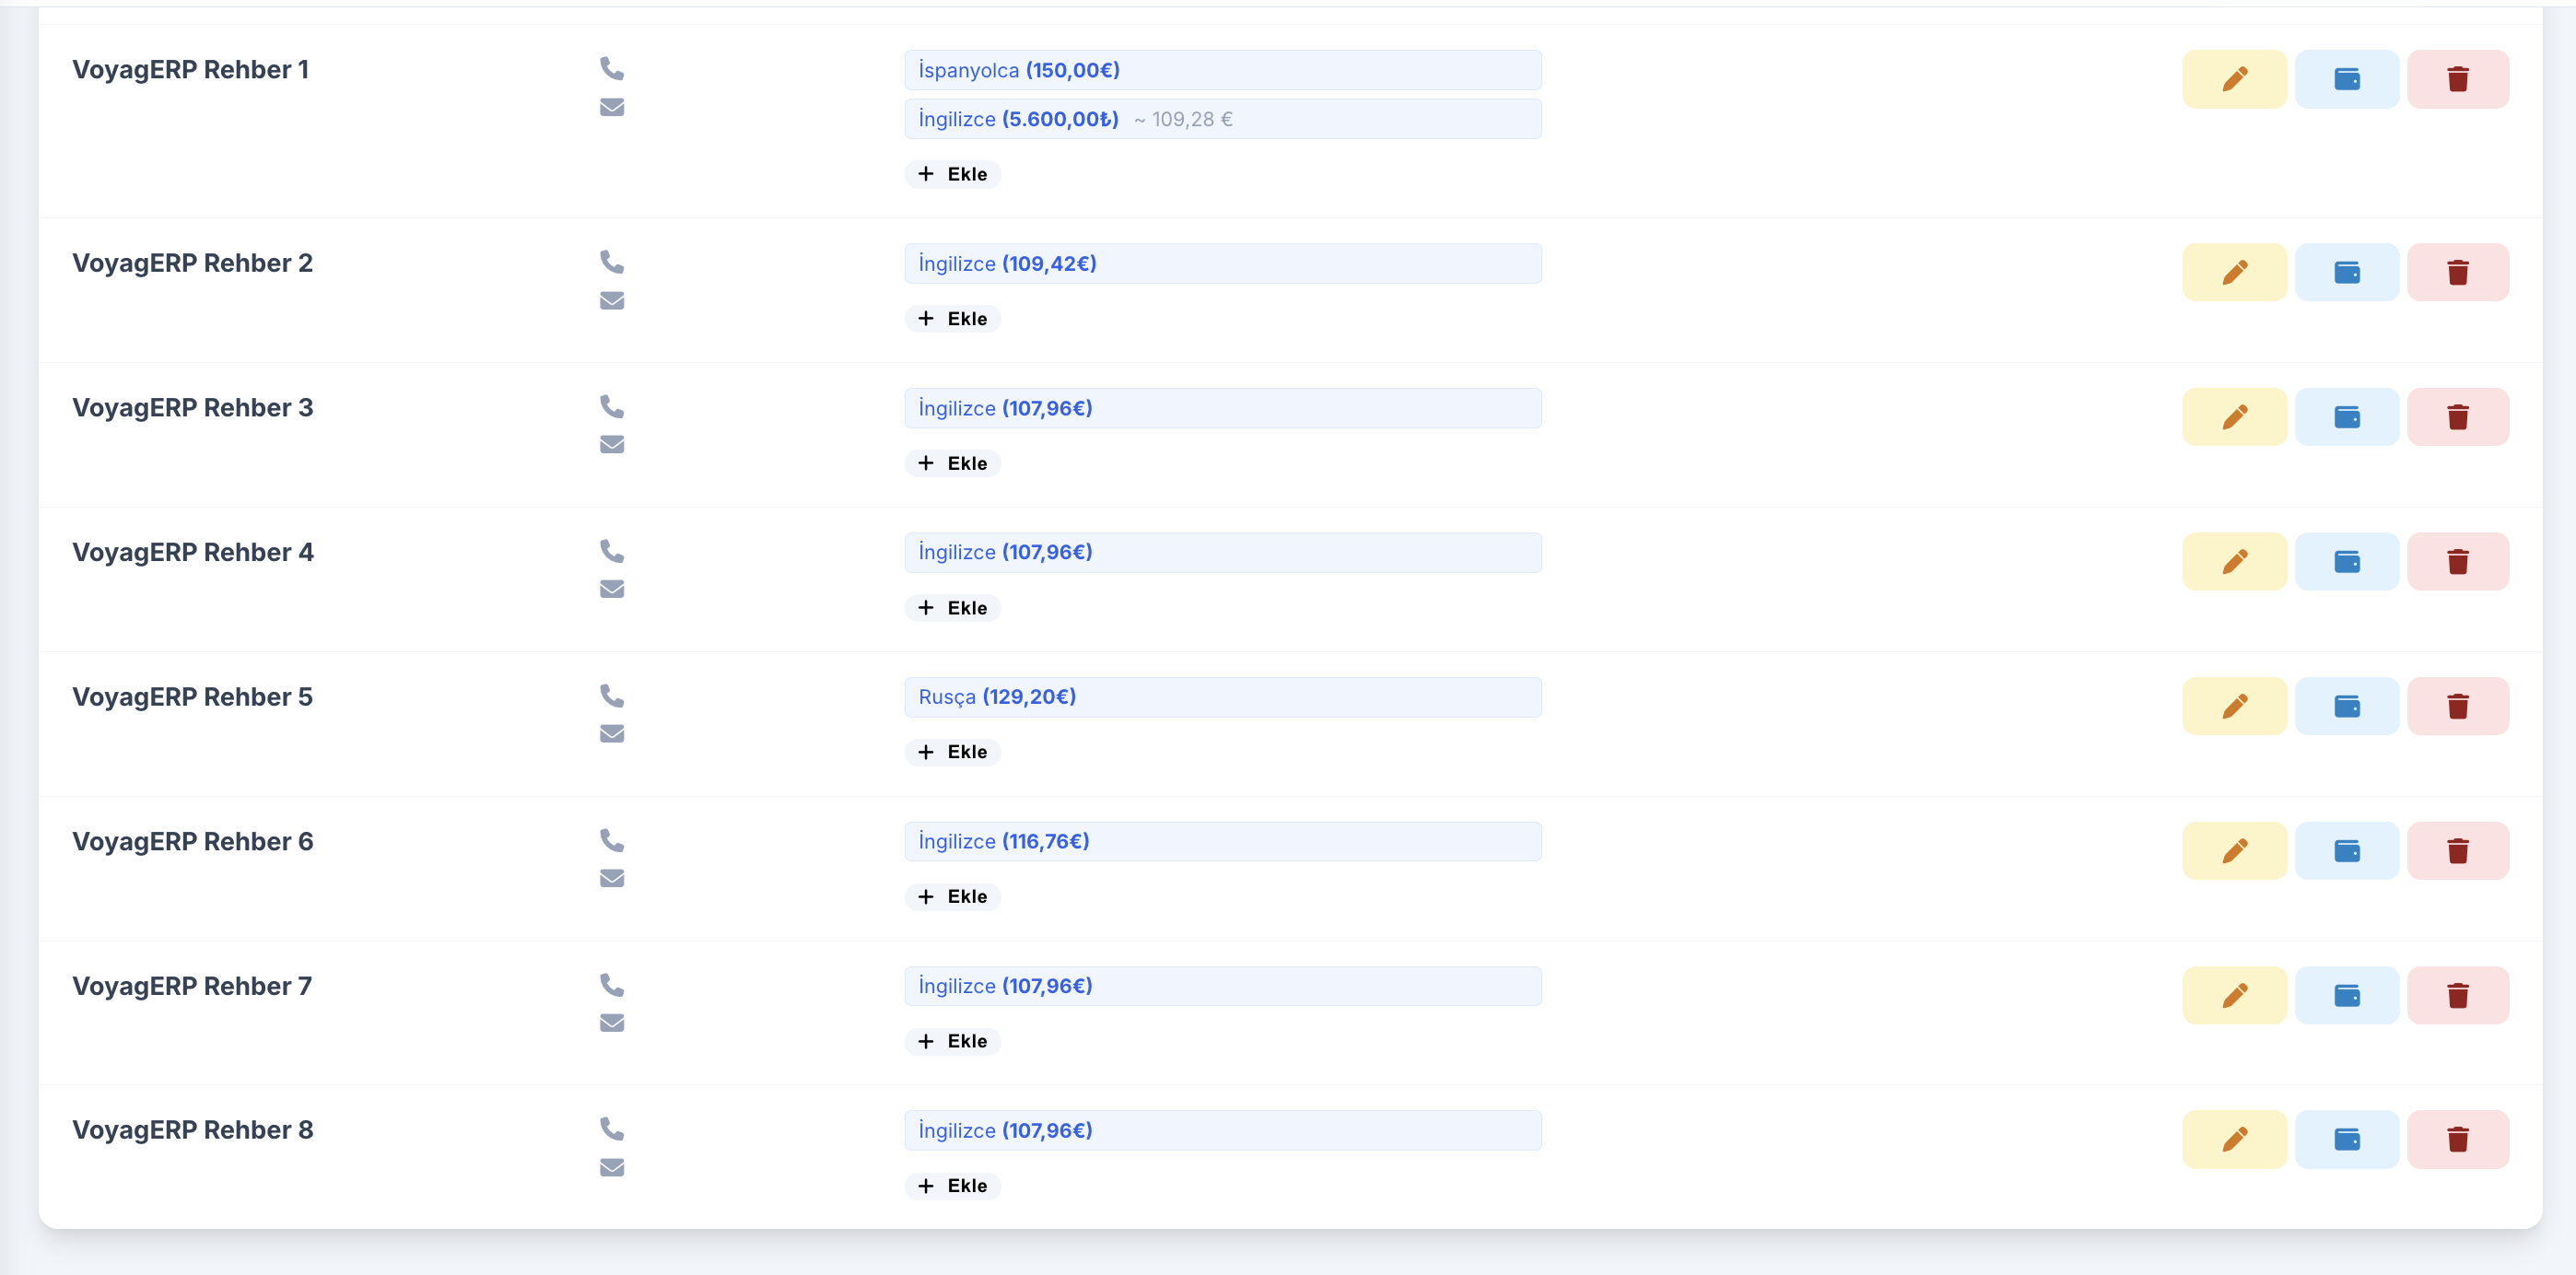
Task: Edit VoyagERP Rehber 6 using pencil icon
Action: click(2234, 851)
